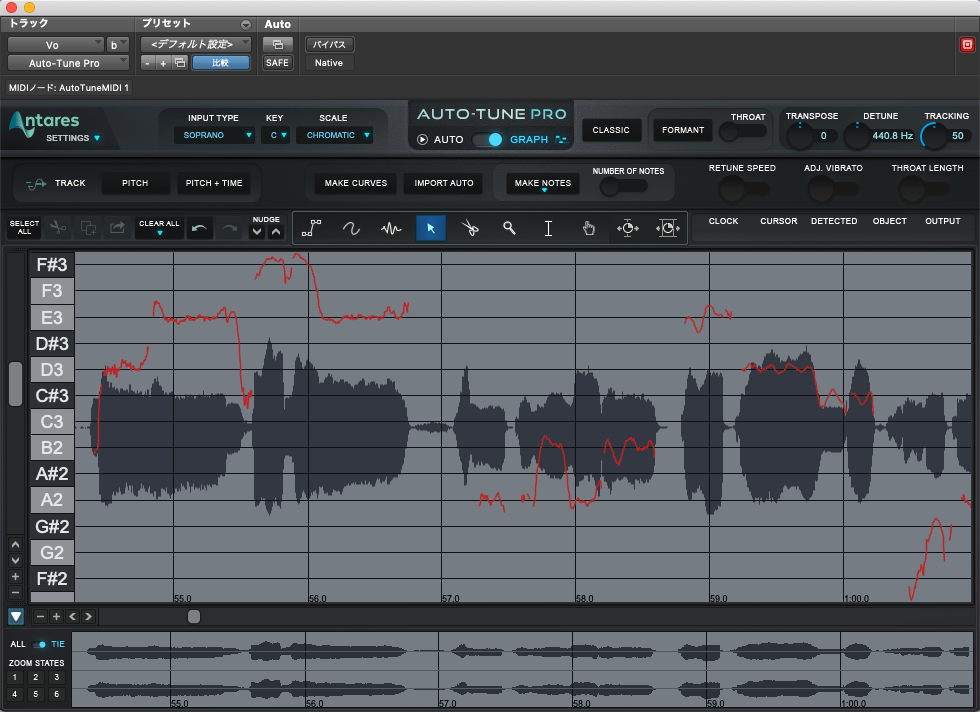Viewport: 980px width, 712px height.
Task: Toggle the ALL/TIE switch
Action: (x=40, y=644)
